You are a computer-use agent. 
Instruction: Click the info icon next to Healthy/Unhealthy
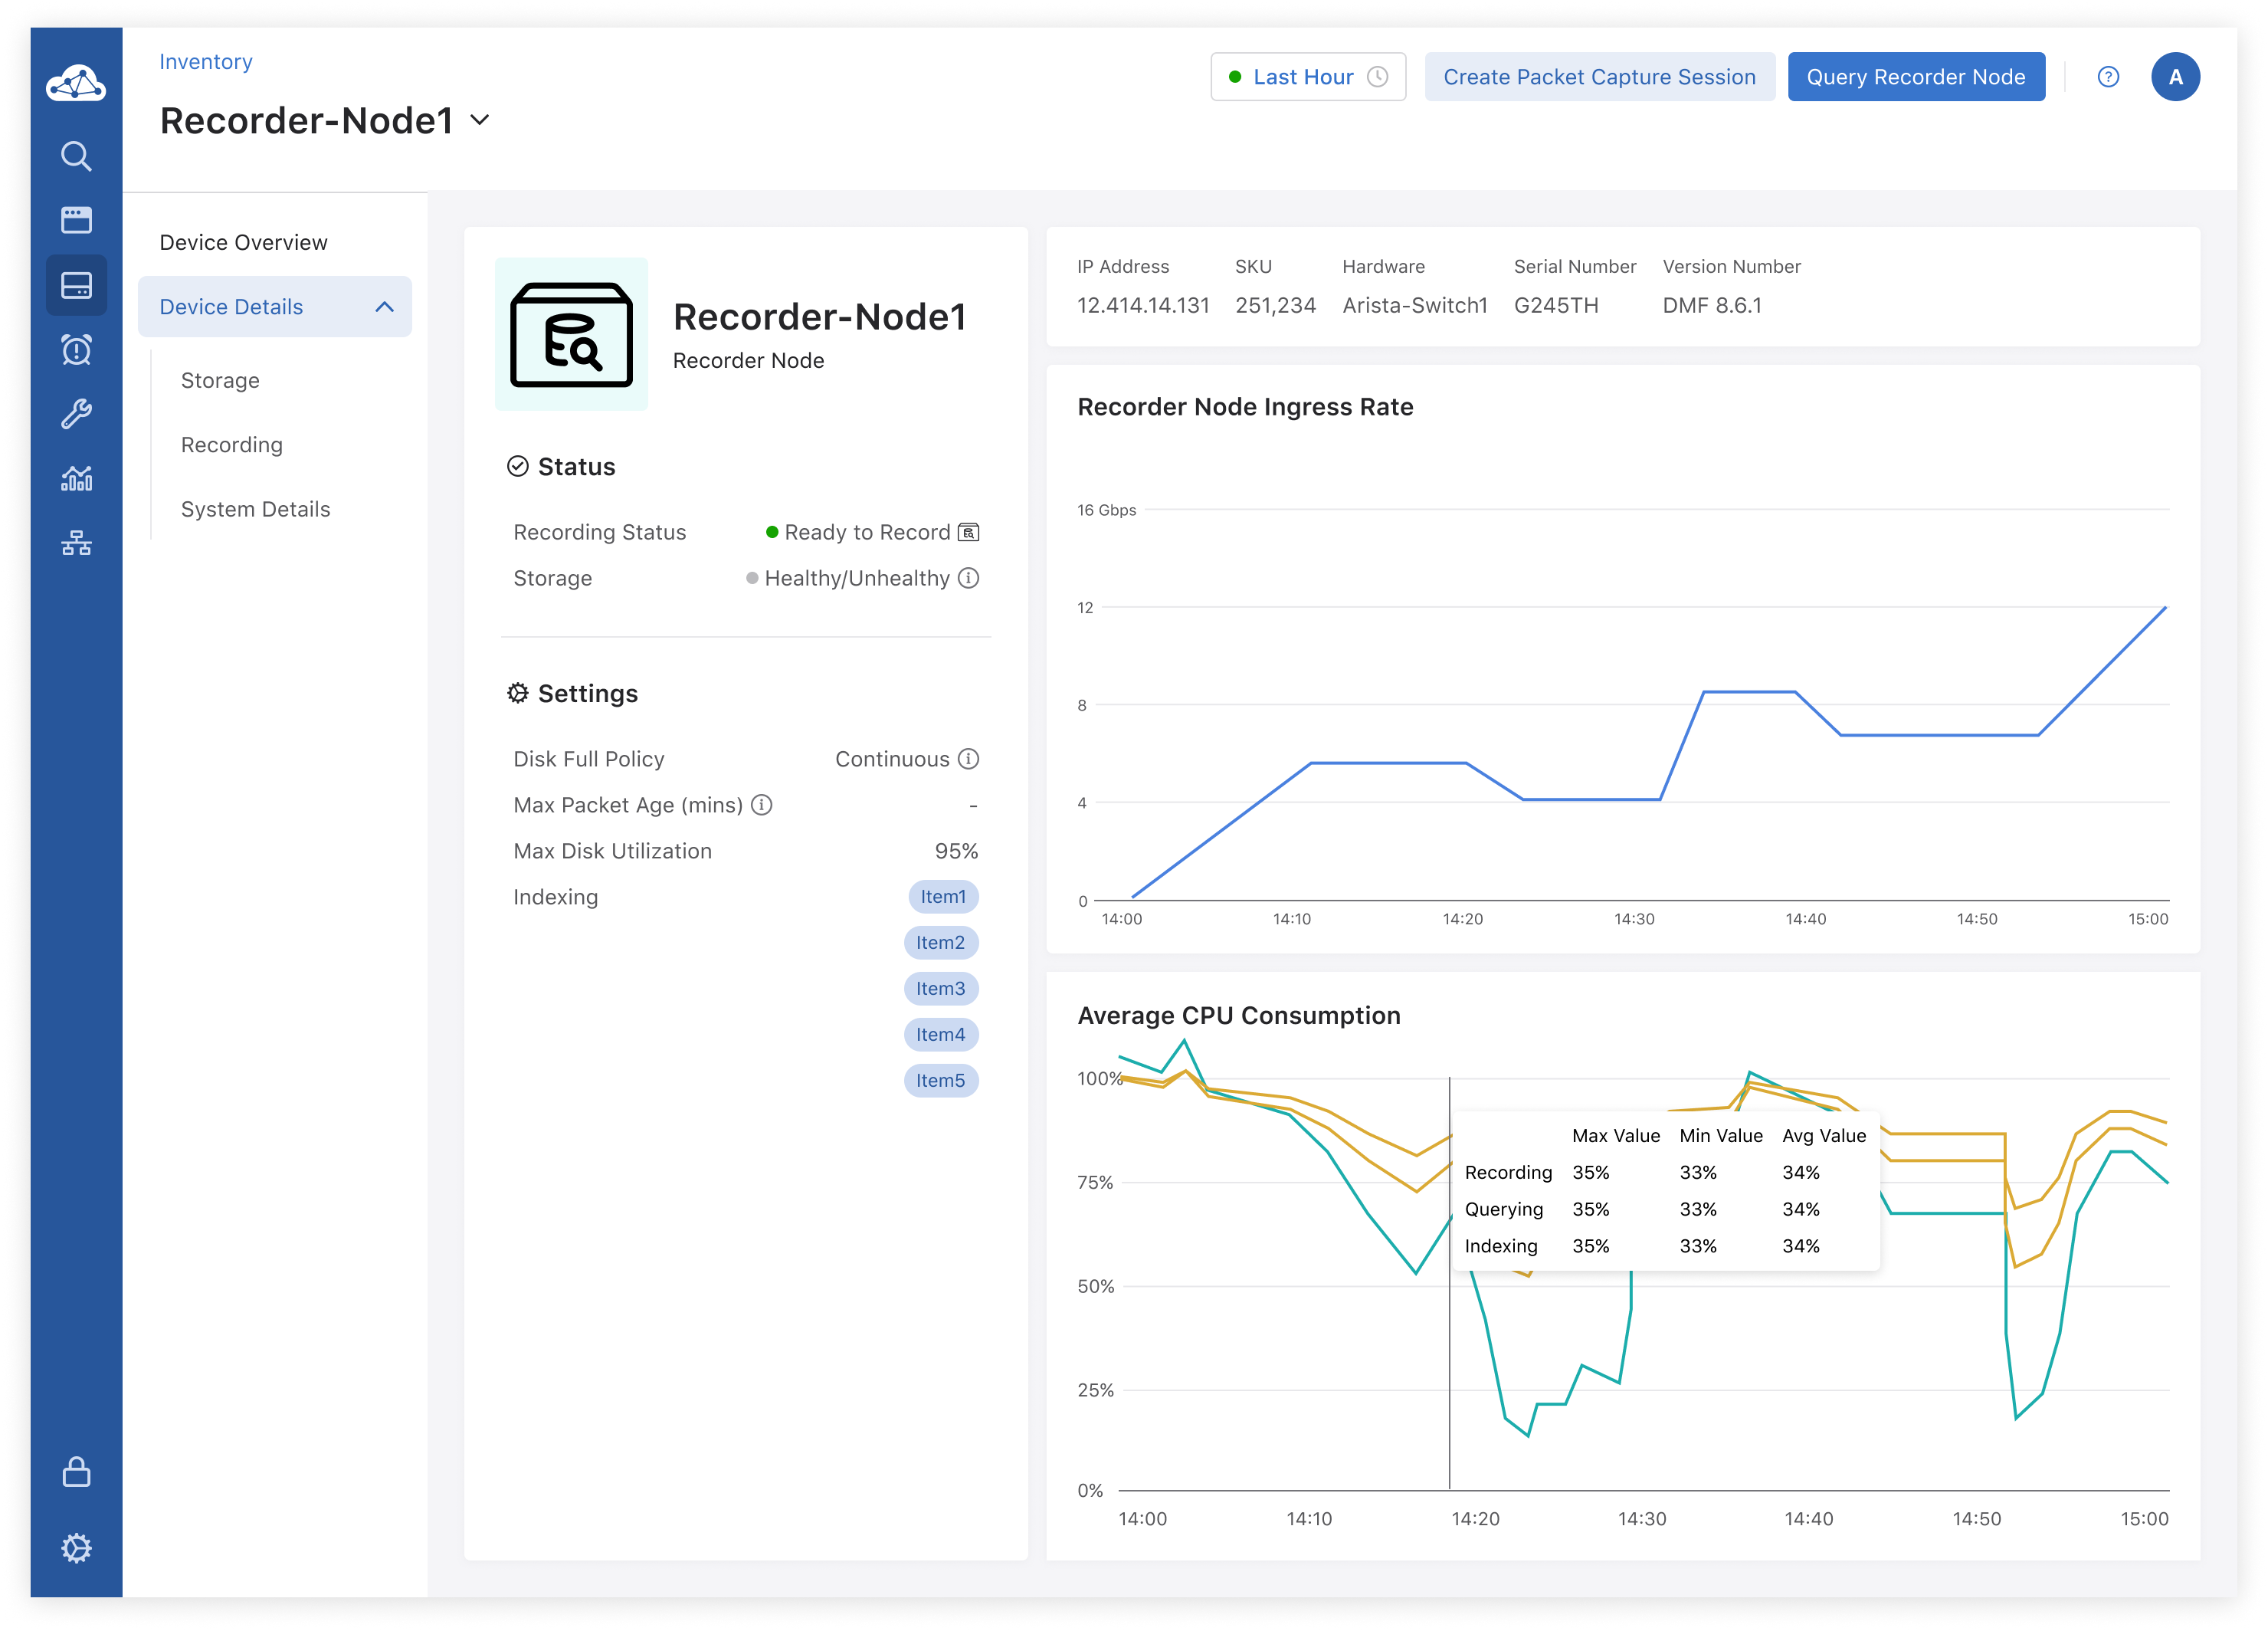click(968, 578)
